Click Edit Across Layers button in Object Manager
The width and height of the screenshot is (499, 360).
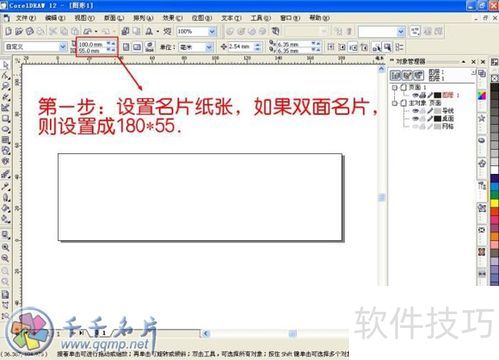click(x=407, y=76)
